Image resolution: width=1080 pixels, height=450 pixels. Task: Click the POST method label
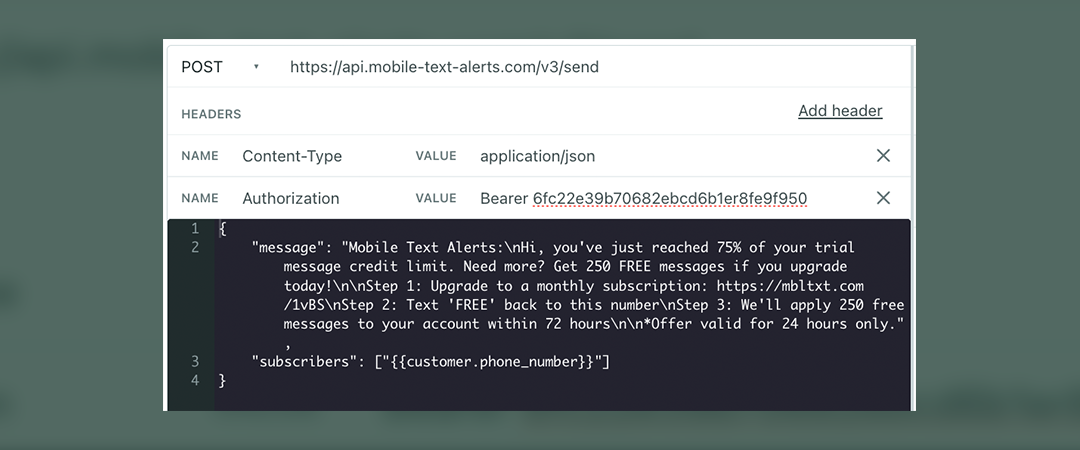pos(202,67)
